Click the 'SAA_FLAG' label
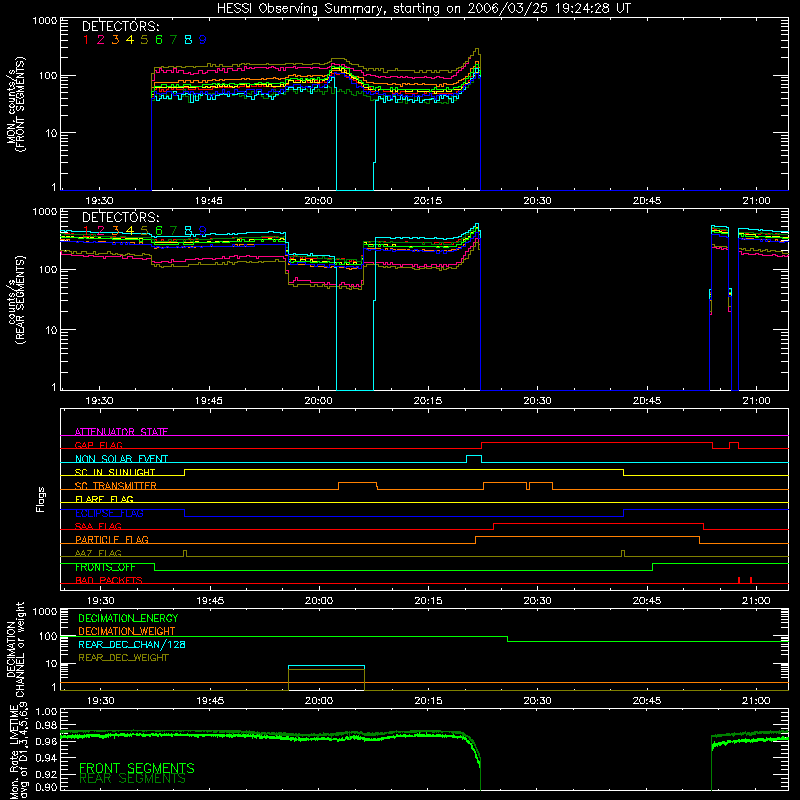Screen dimensions: 800x800 (98, 526)
